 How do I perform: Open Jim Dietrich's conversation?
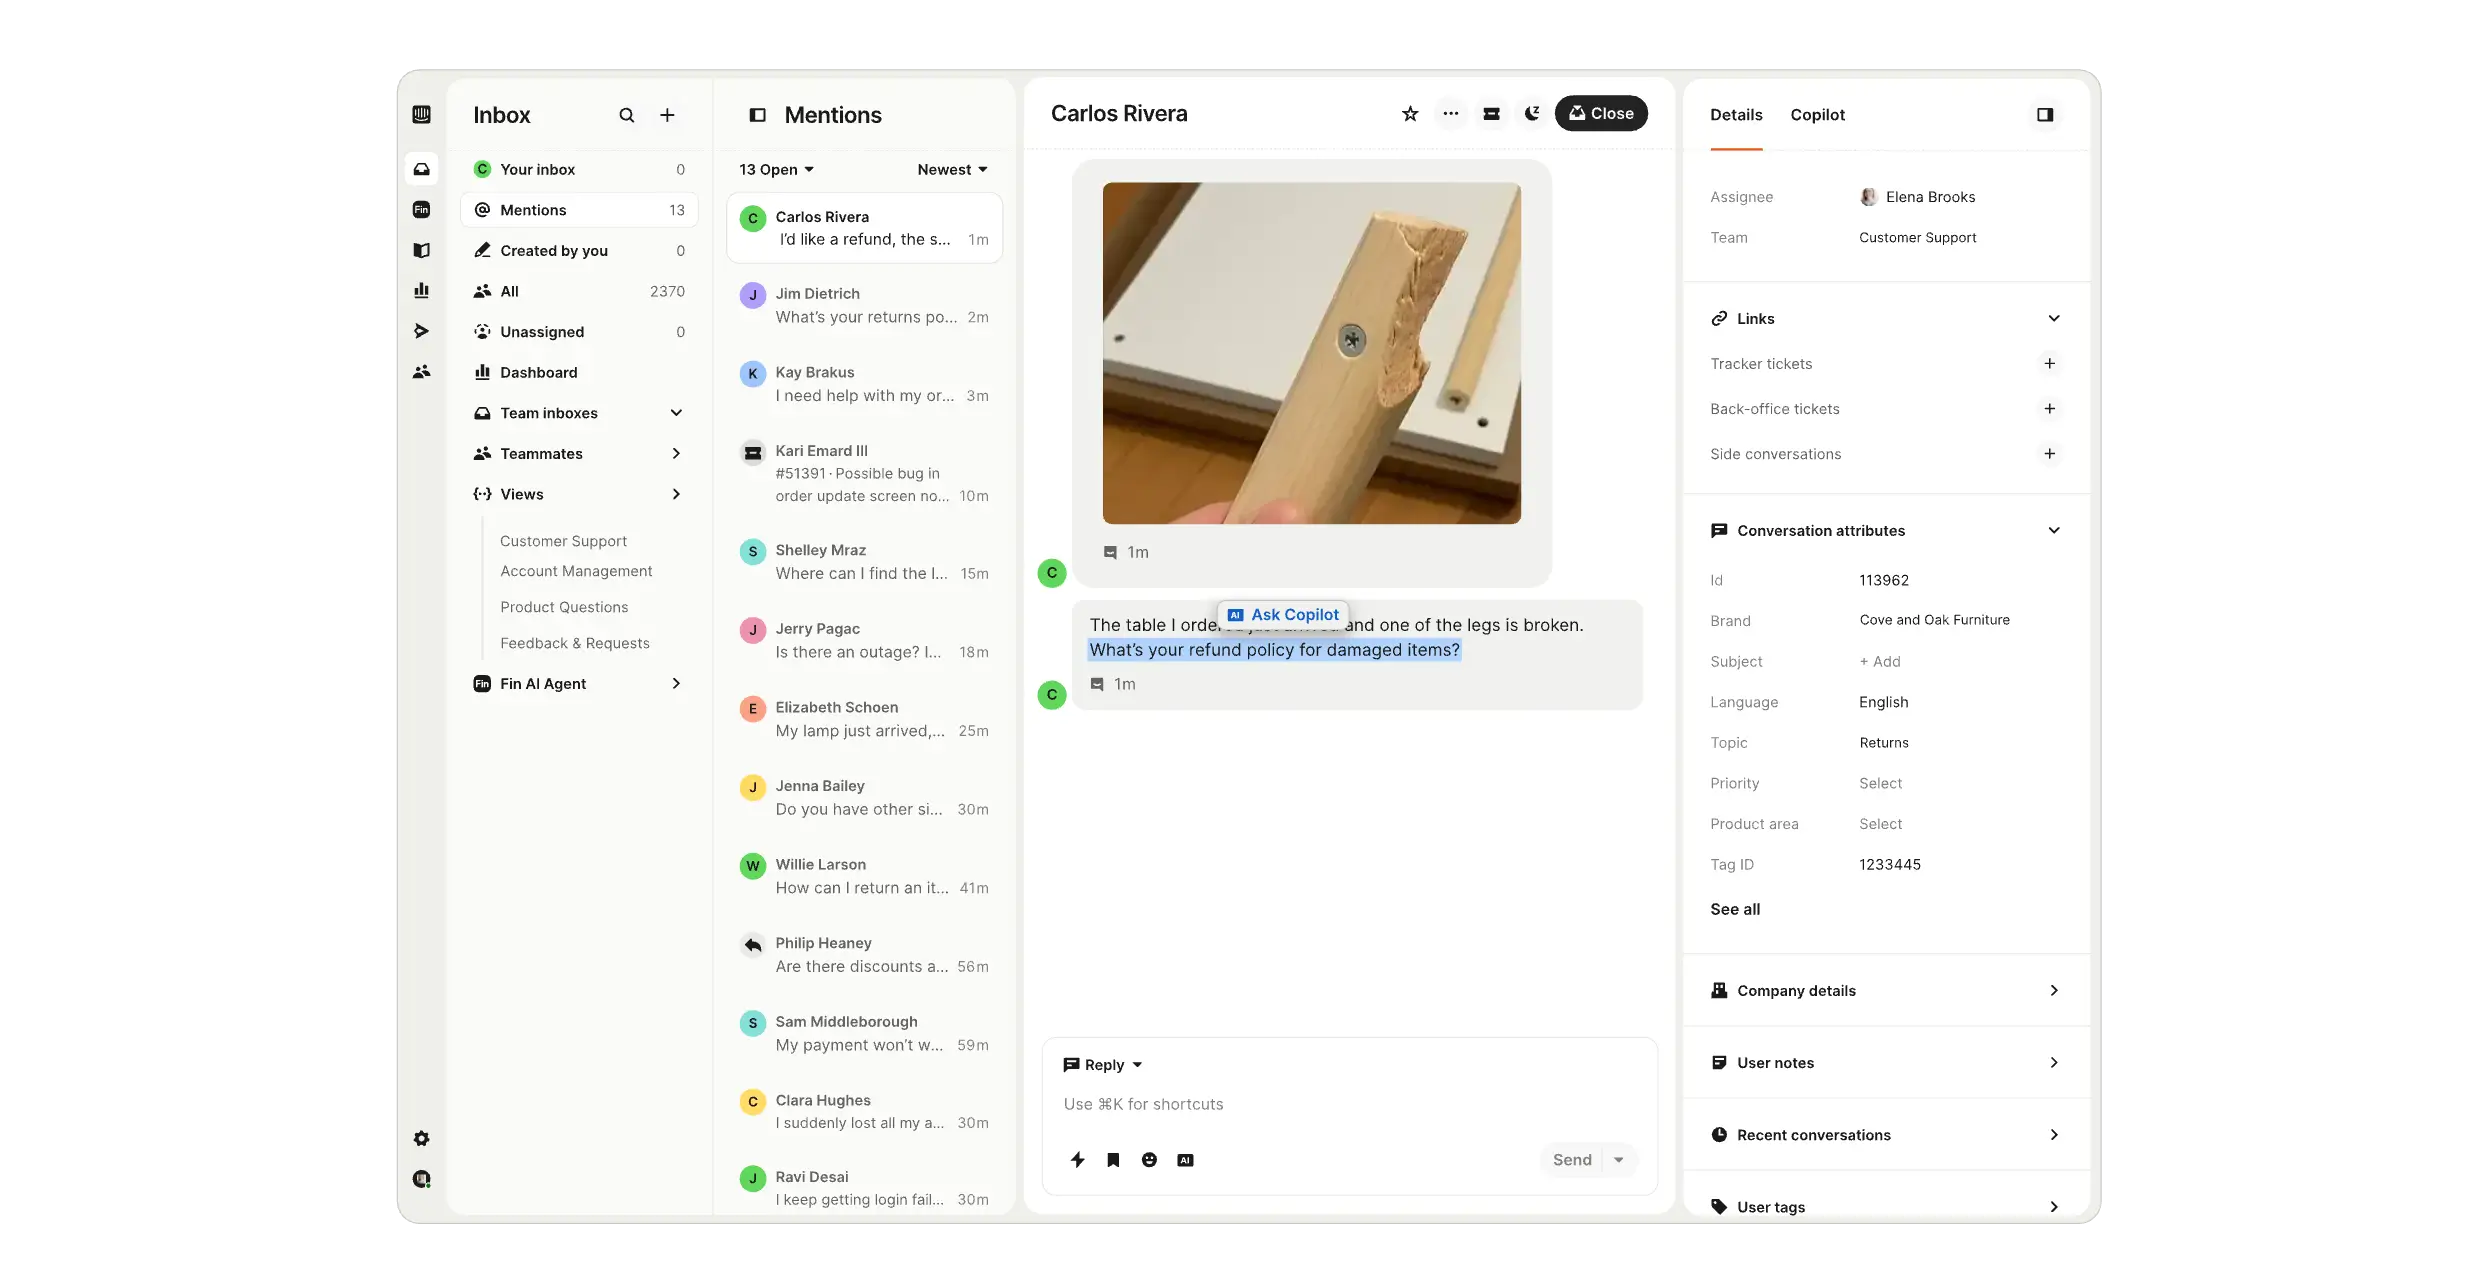(x=864, y=305)
